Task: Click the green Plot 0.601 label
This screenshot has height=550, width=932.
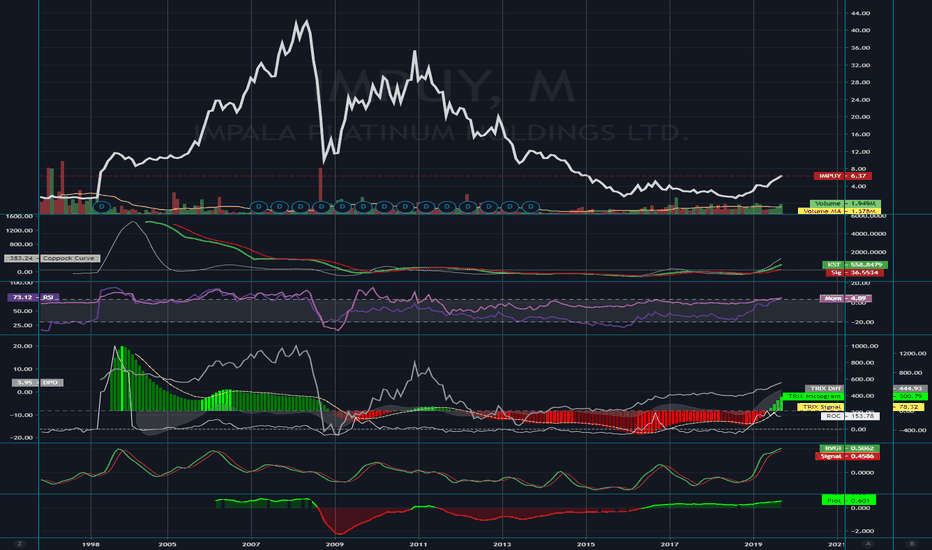Action: [849, 501]
